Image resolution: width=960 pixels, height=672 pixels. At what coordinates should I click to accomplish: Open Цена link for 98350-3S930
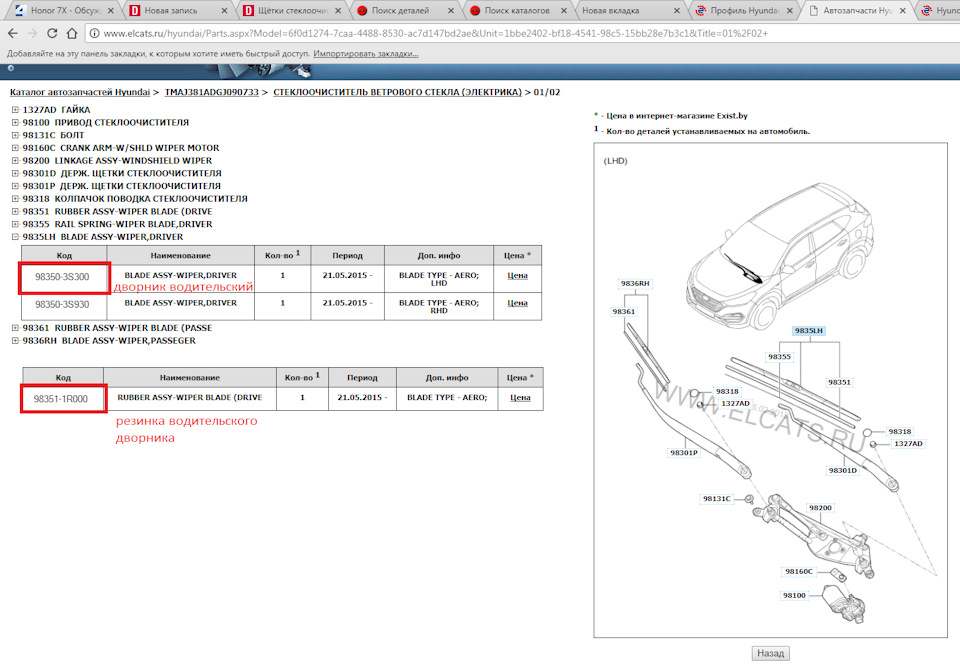pos(517,303)
